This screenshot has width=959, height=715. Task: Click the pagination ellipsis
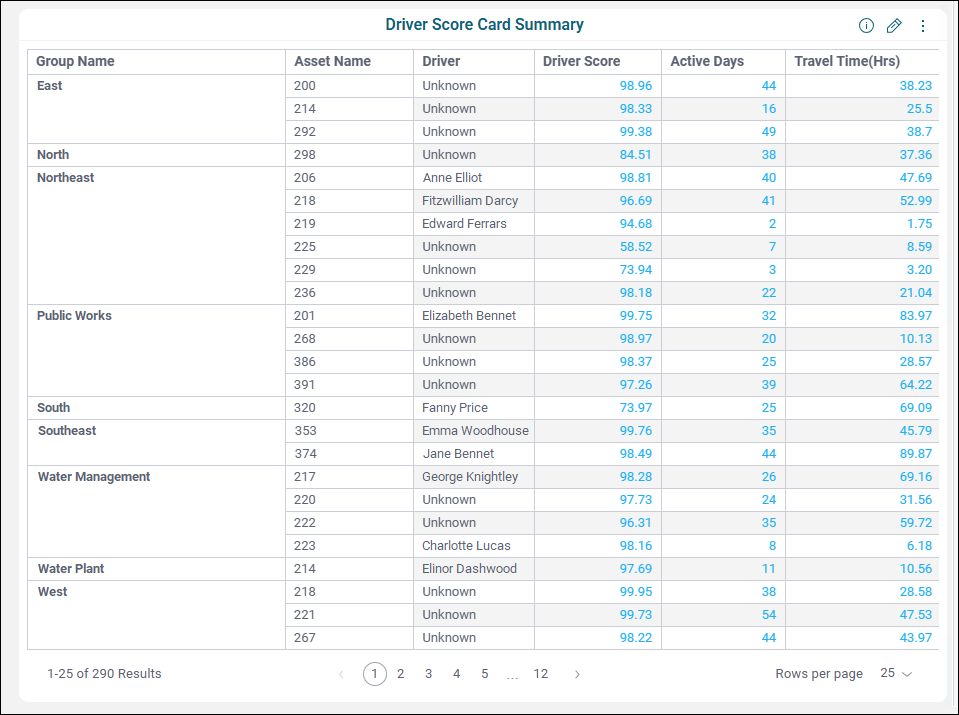pos(513,676)
